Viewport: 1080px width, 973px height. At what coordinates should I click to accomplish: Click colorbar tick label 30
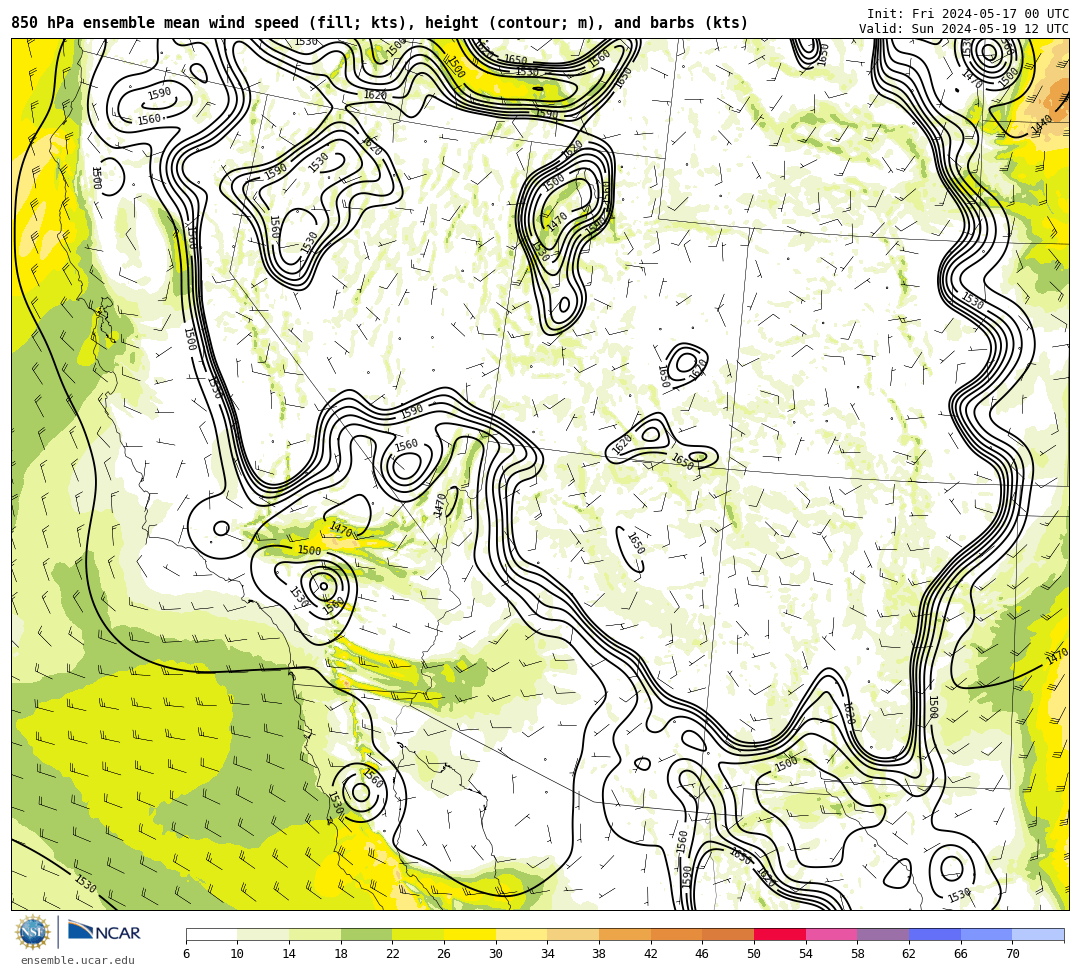click(x=496, y=954)
